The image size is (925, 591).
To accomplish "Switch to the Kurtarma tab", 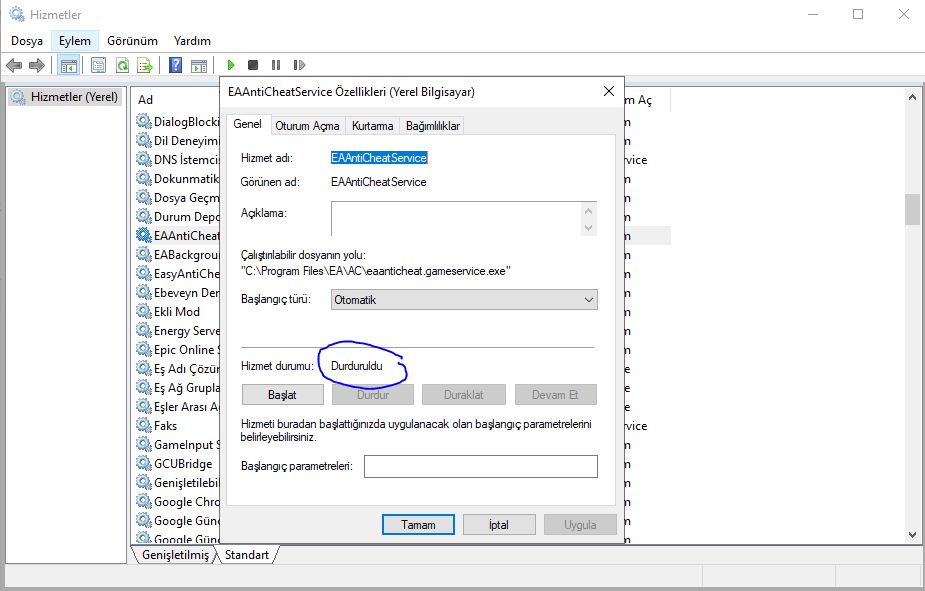I will (372, 126).
